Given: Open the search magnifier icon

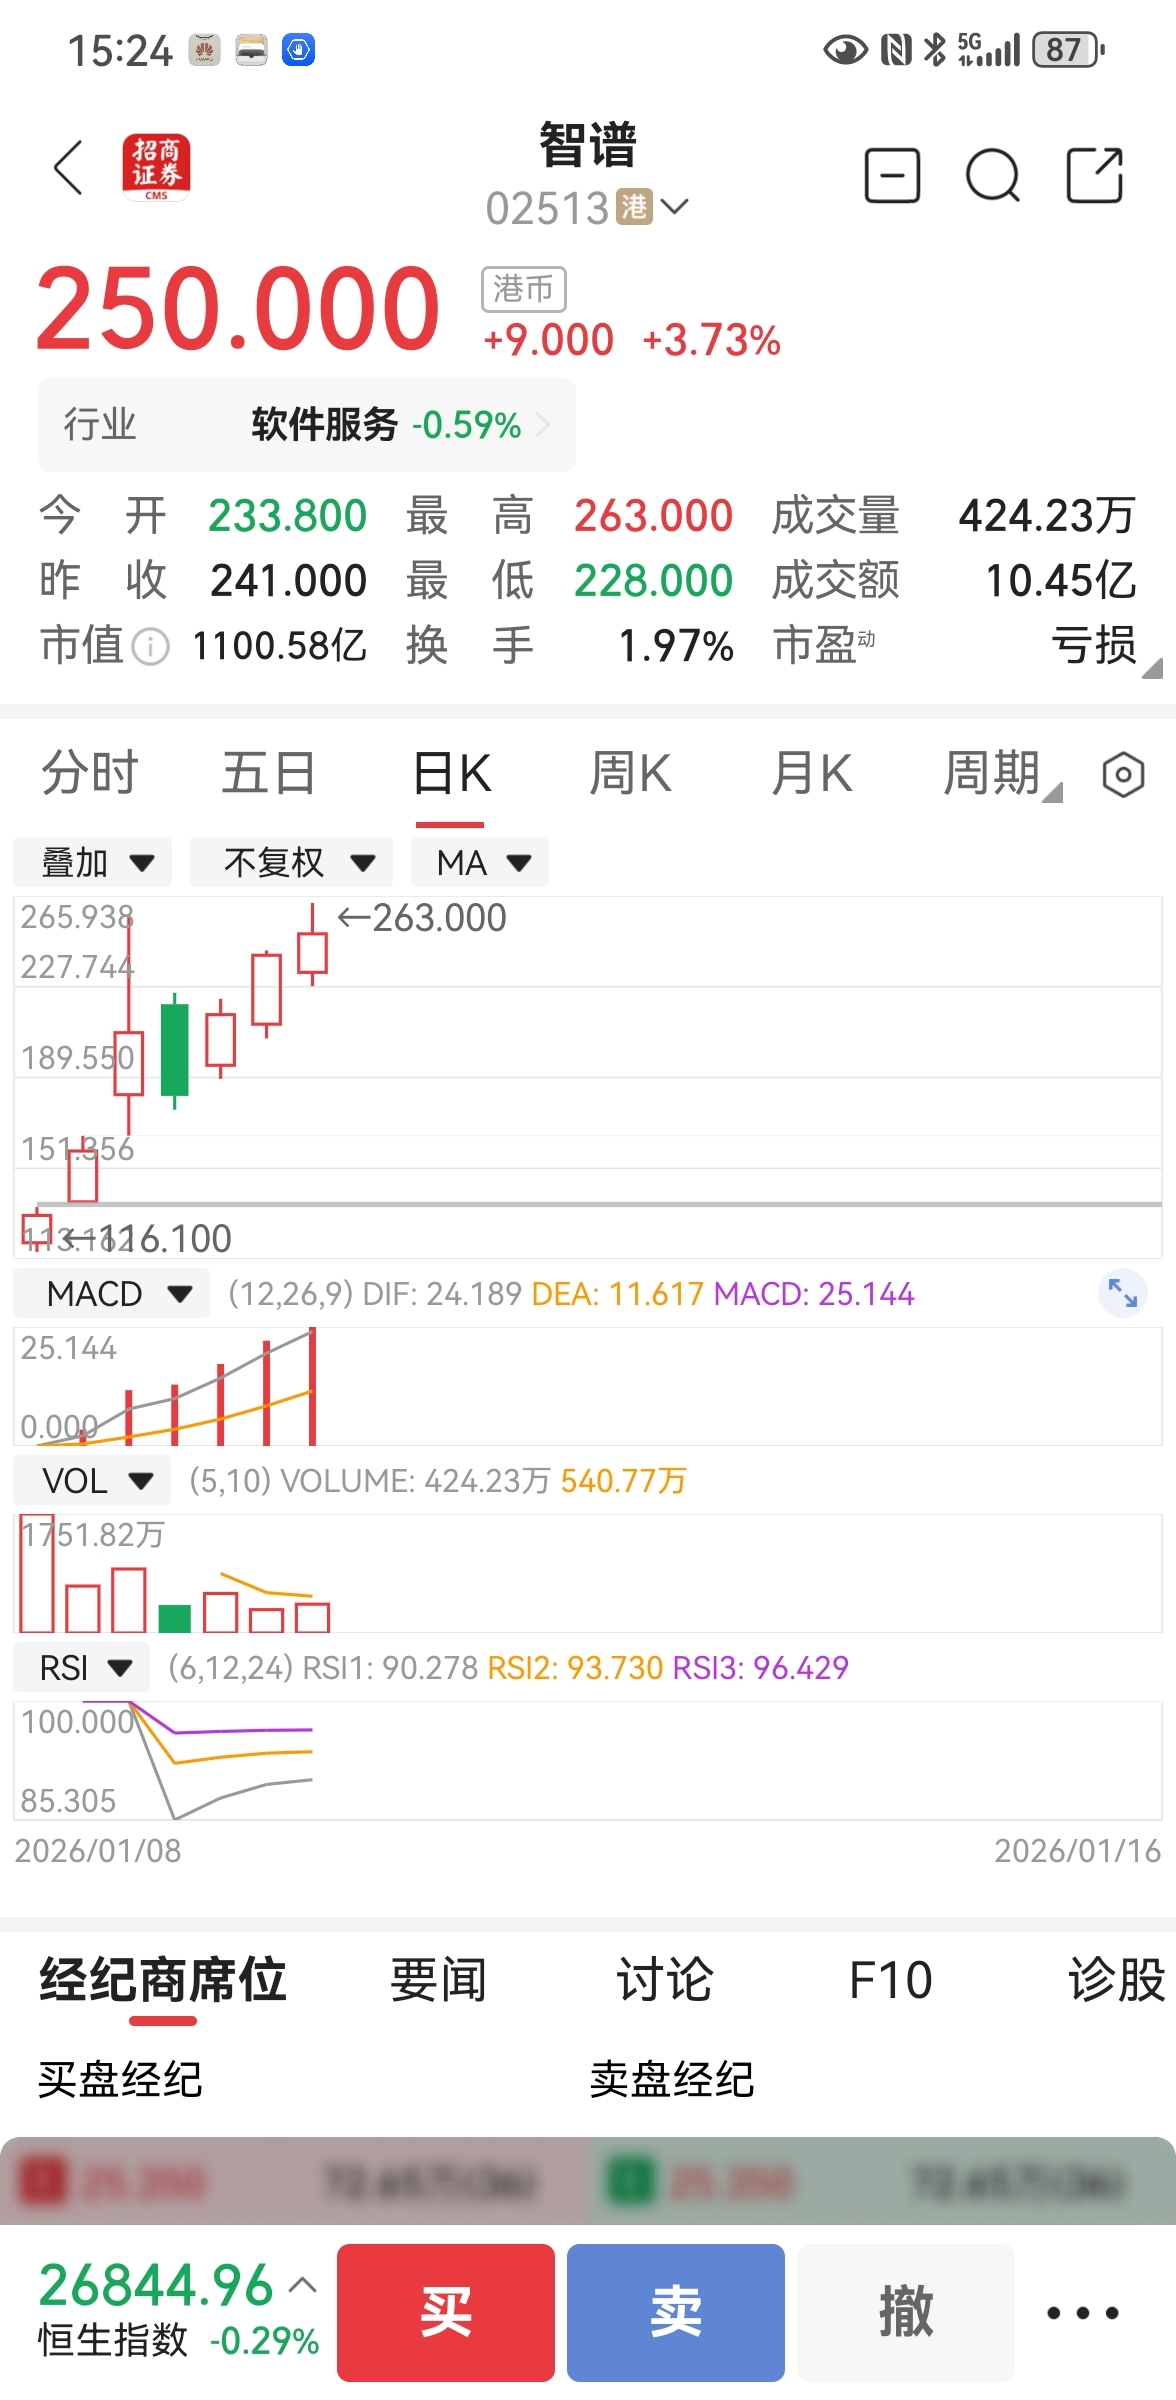Looking at the screenshot, I should coord(992,177).
